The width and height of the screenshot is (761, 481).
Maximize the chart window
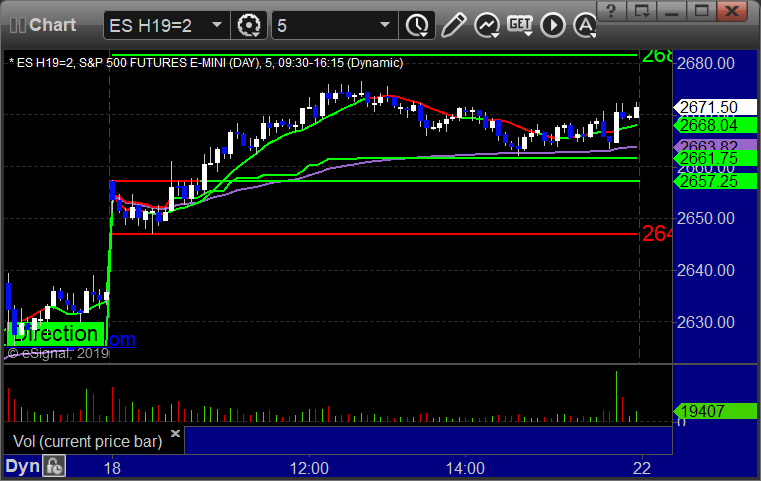[x=702, y=11]
